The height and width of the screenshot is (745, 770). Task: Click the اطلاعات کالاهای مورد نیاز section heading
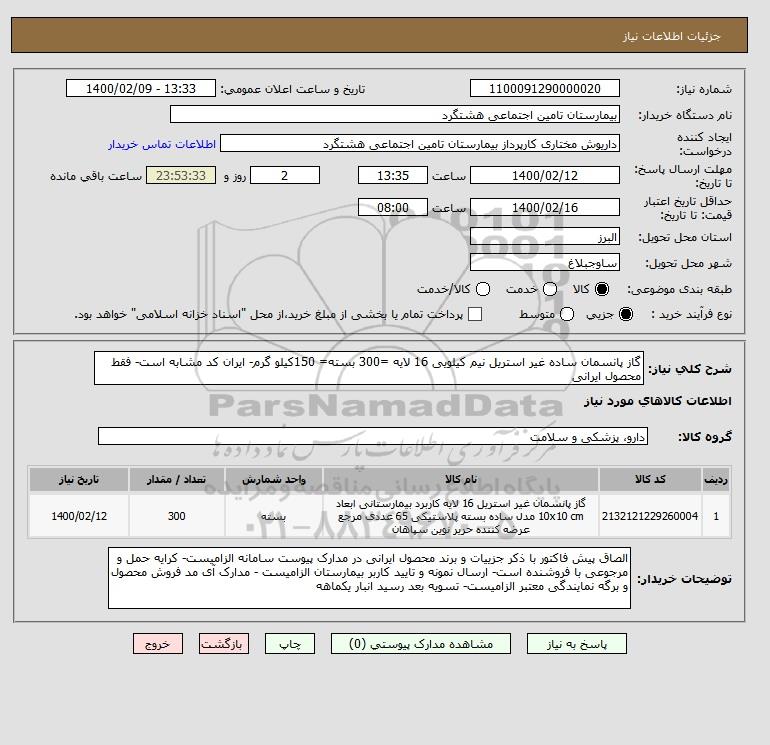pos(658,401)
